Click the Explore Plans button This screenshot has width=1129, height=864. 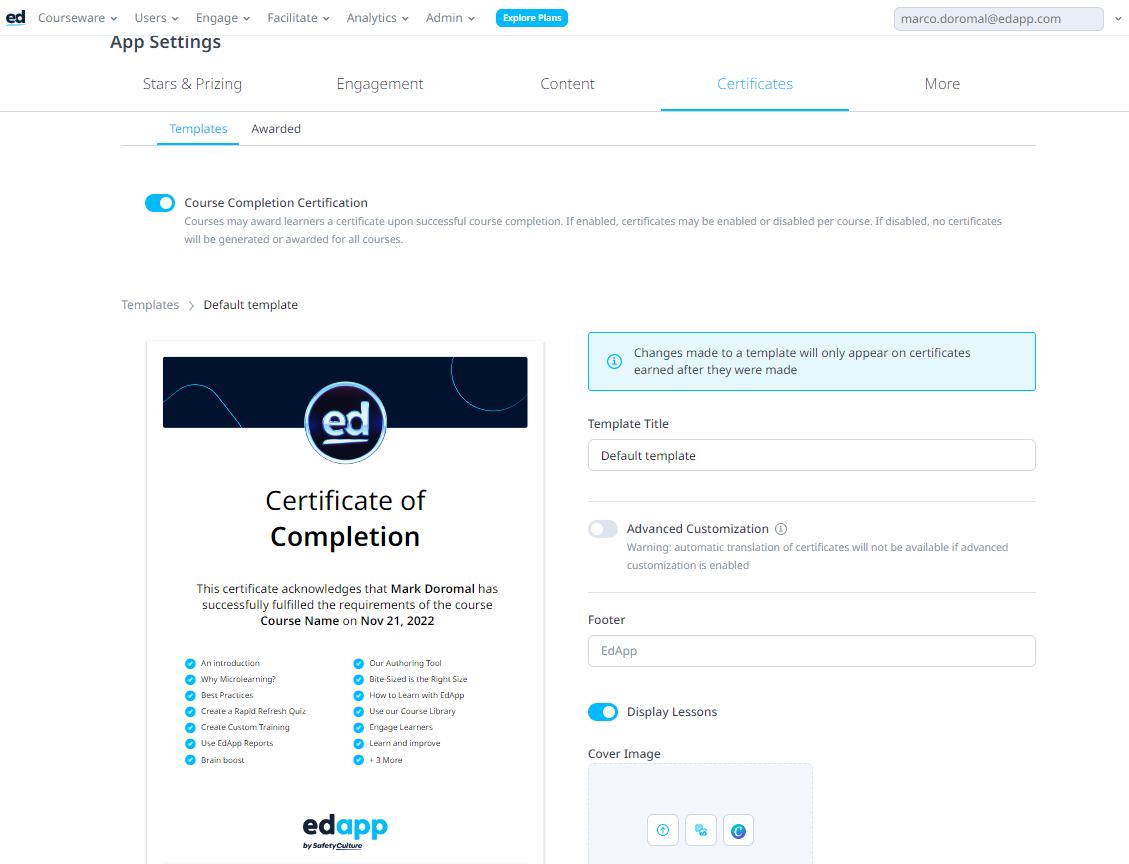point(532,18)
